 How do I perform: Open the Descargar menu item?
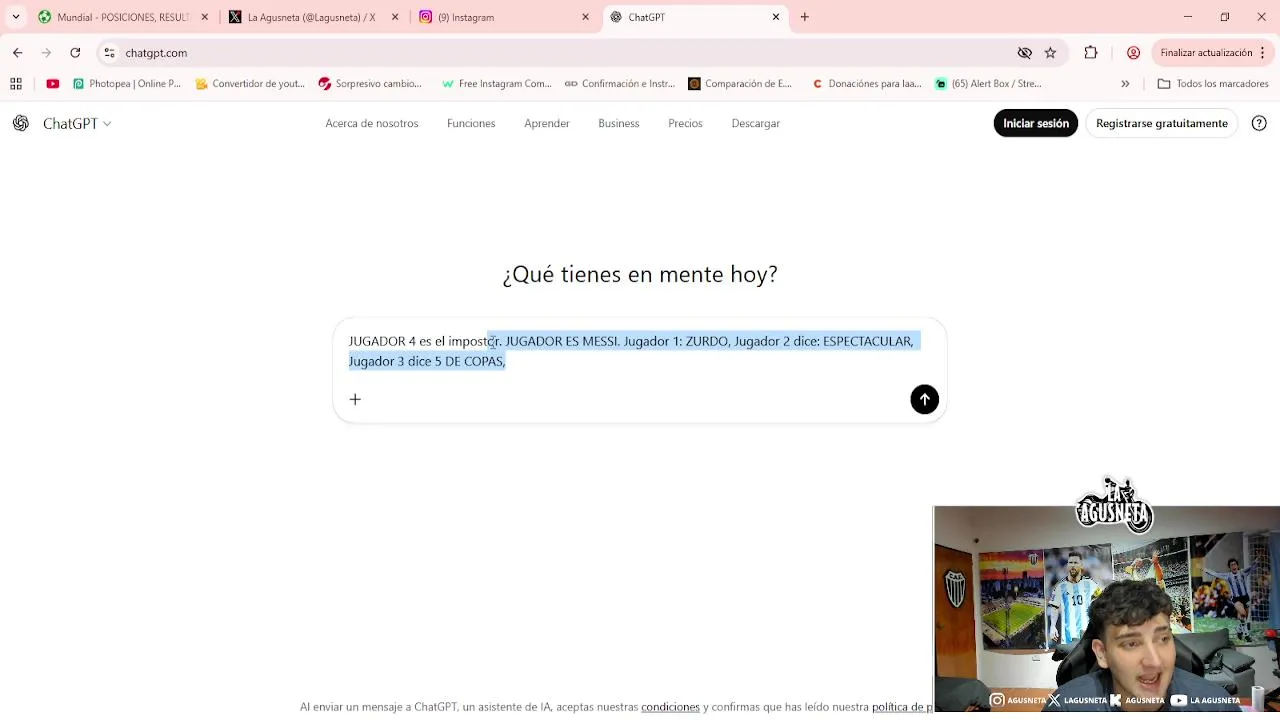click(x=756, y=123)
